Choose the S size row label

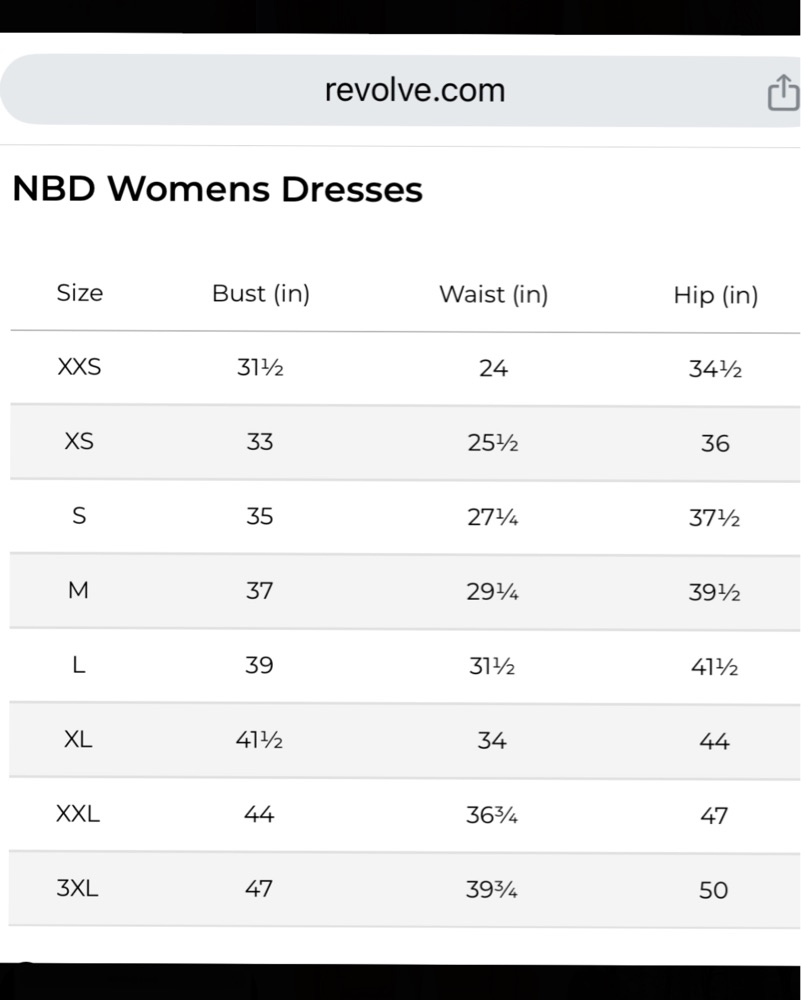[x=79, y=515]
